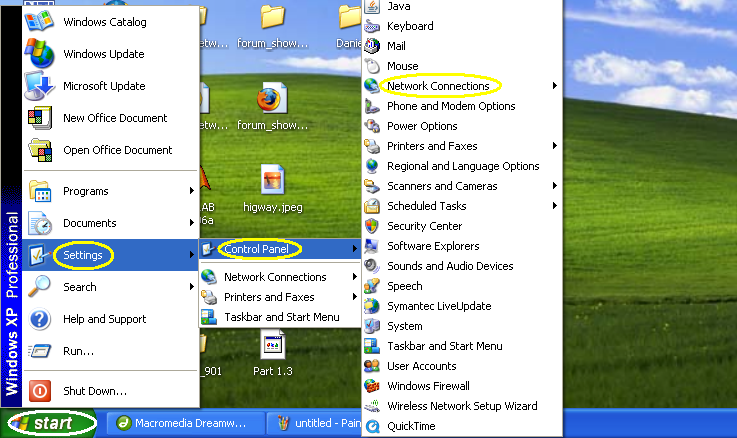Click the QuickTime icon
Viewport: 737px width, 438px height.
373,426
